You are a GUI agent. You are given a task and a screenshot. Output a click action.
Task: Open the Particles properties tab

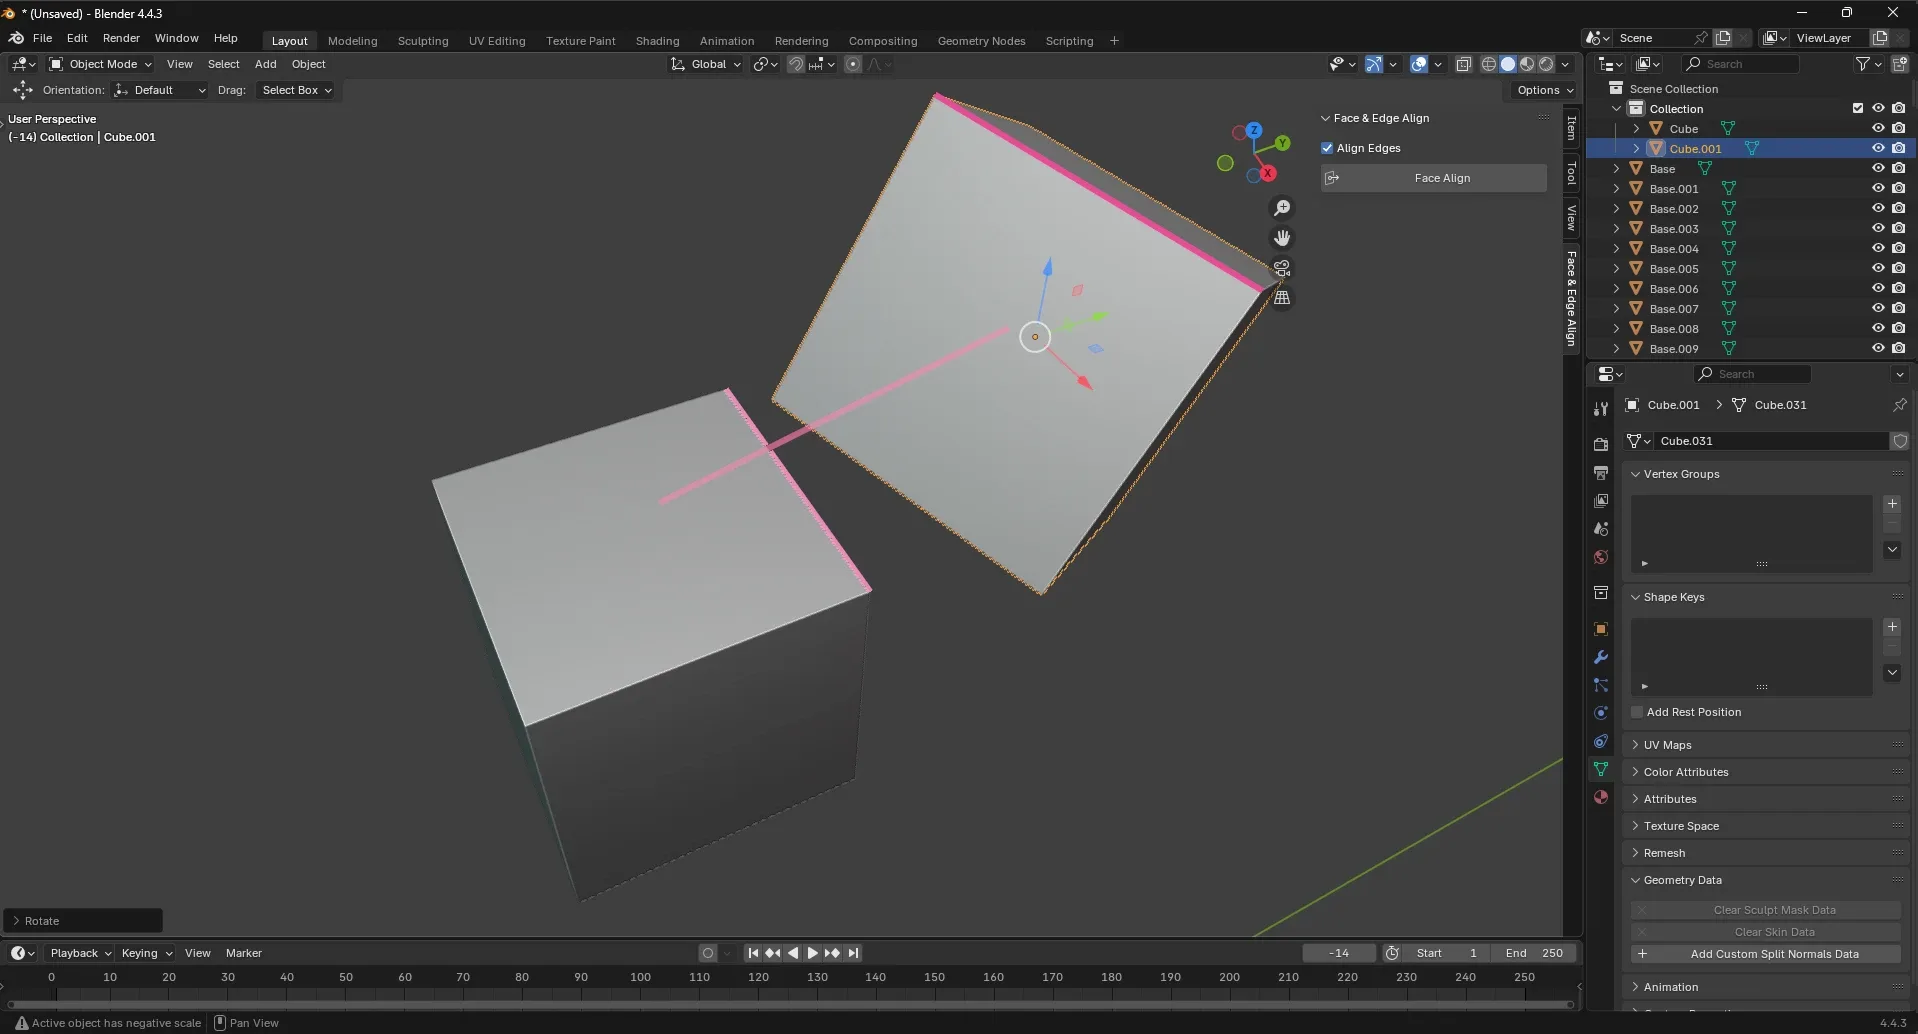point(1601,685)
